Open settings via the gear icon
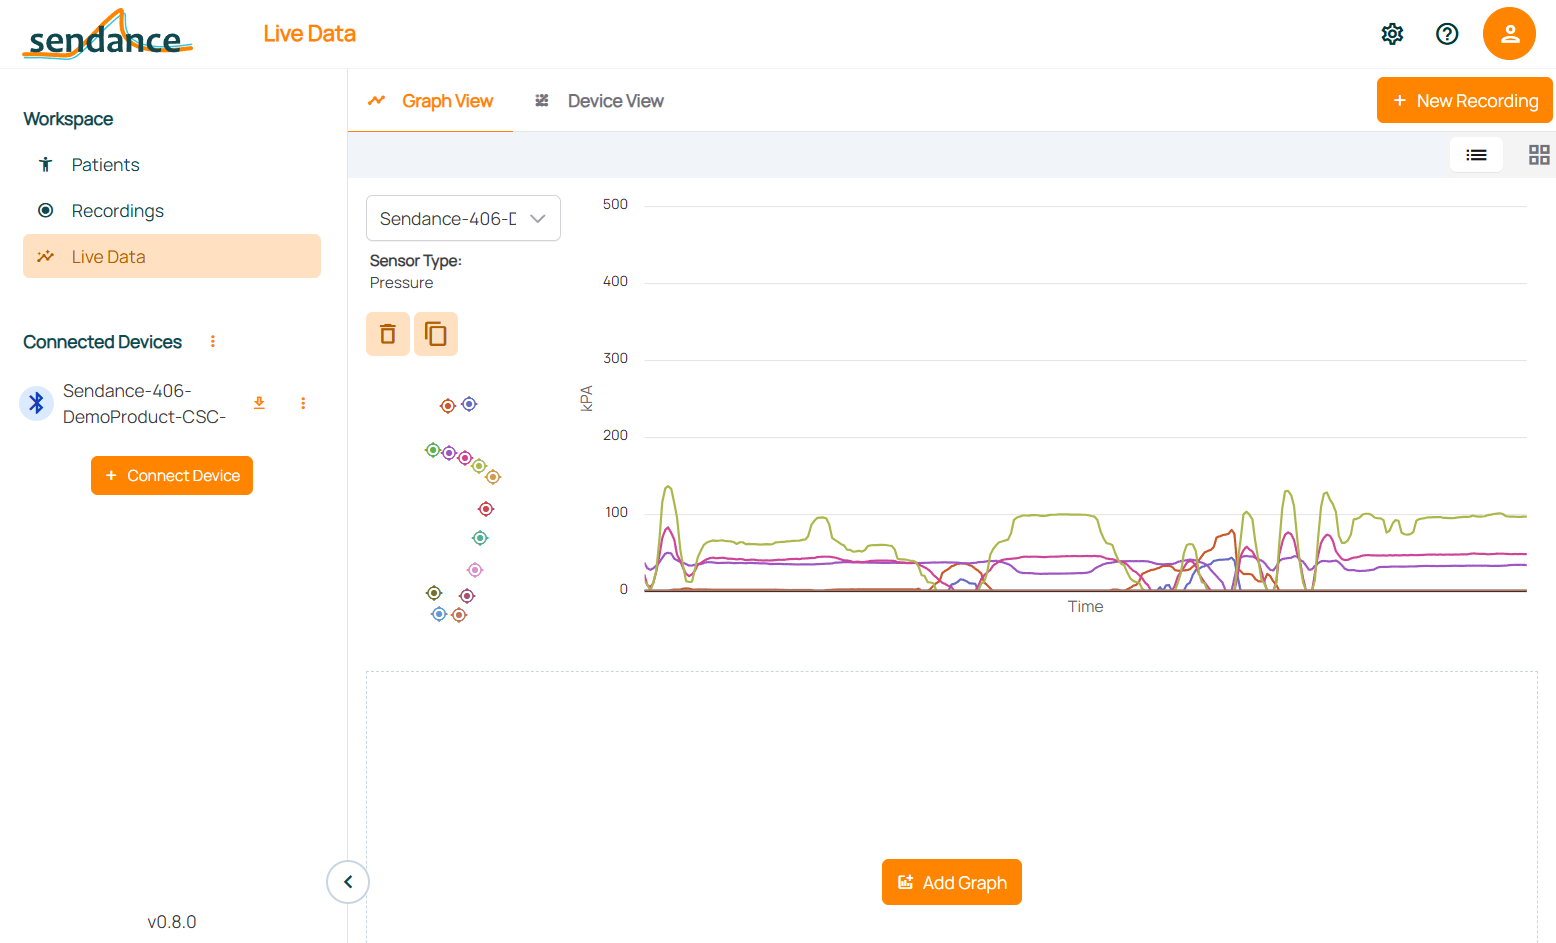This screenshot has height=943, width=1556. 1392,34
